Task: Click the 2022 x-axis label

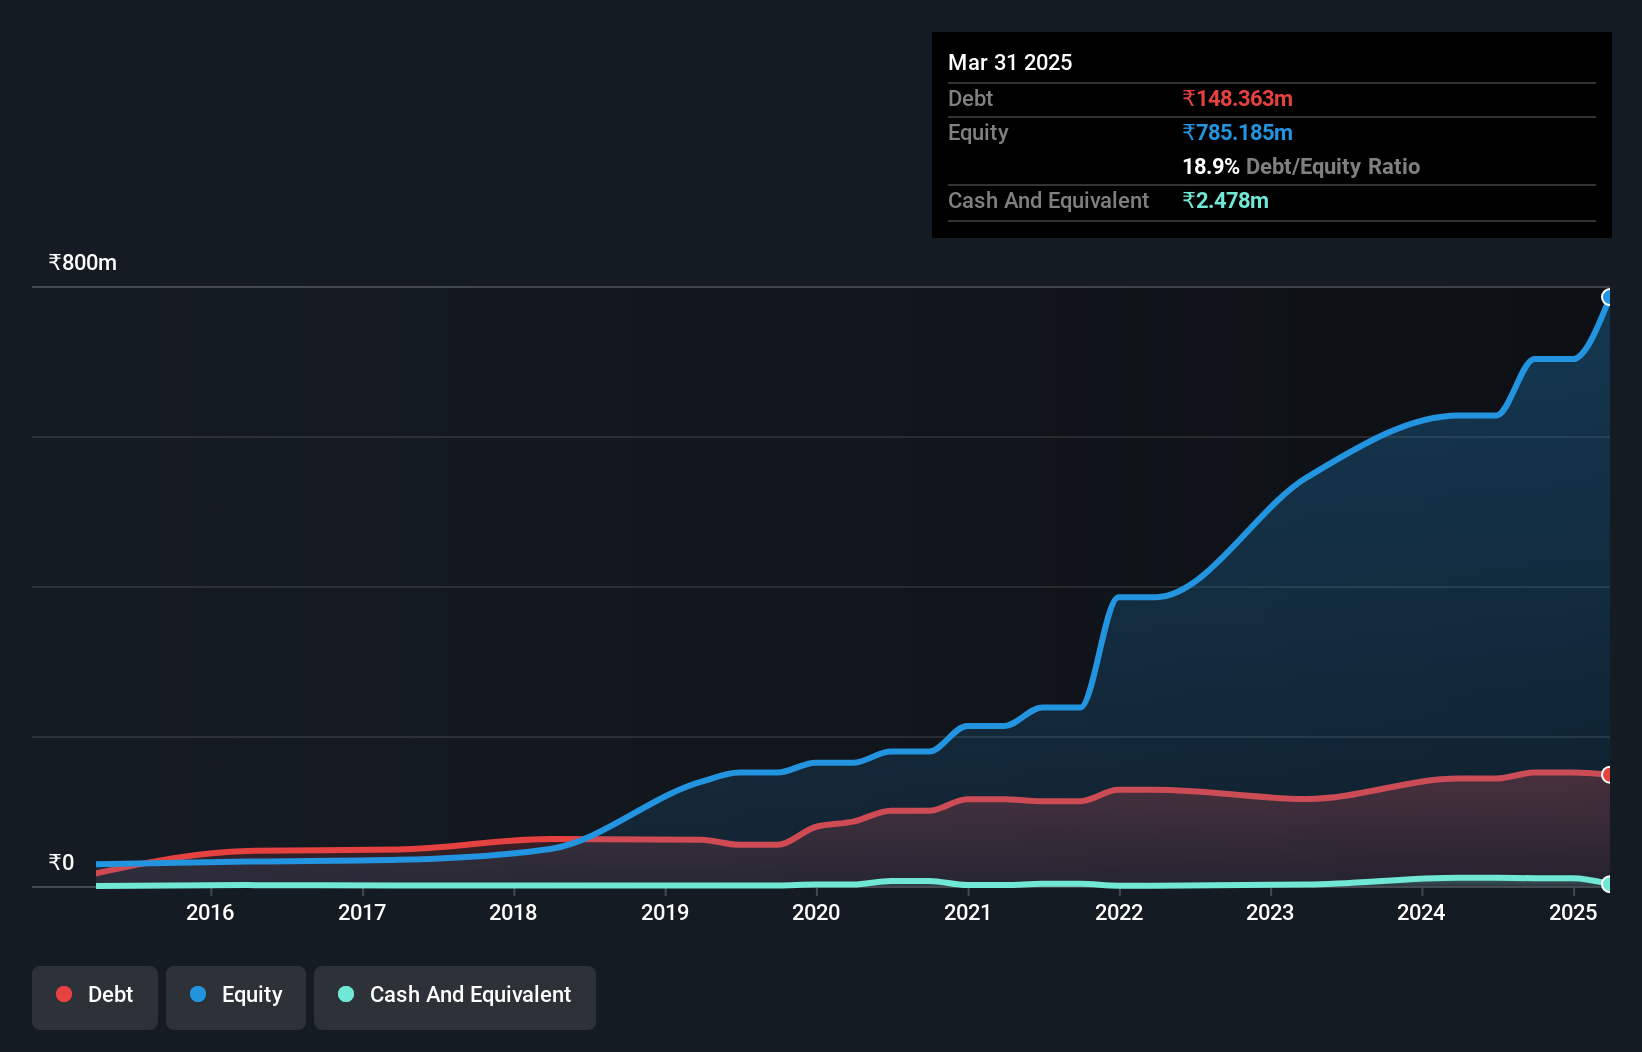Action: pos(1119,912)
